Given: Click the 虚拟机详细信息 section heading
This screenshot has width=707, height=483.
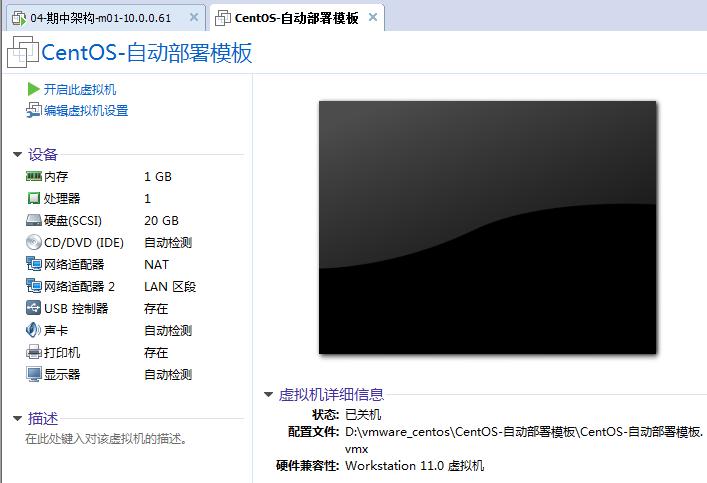Looking at the screenshot, I should point(331,395).
